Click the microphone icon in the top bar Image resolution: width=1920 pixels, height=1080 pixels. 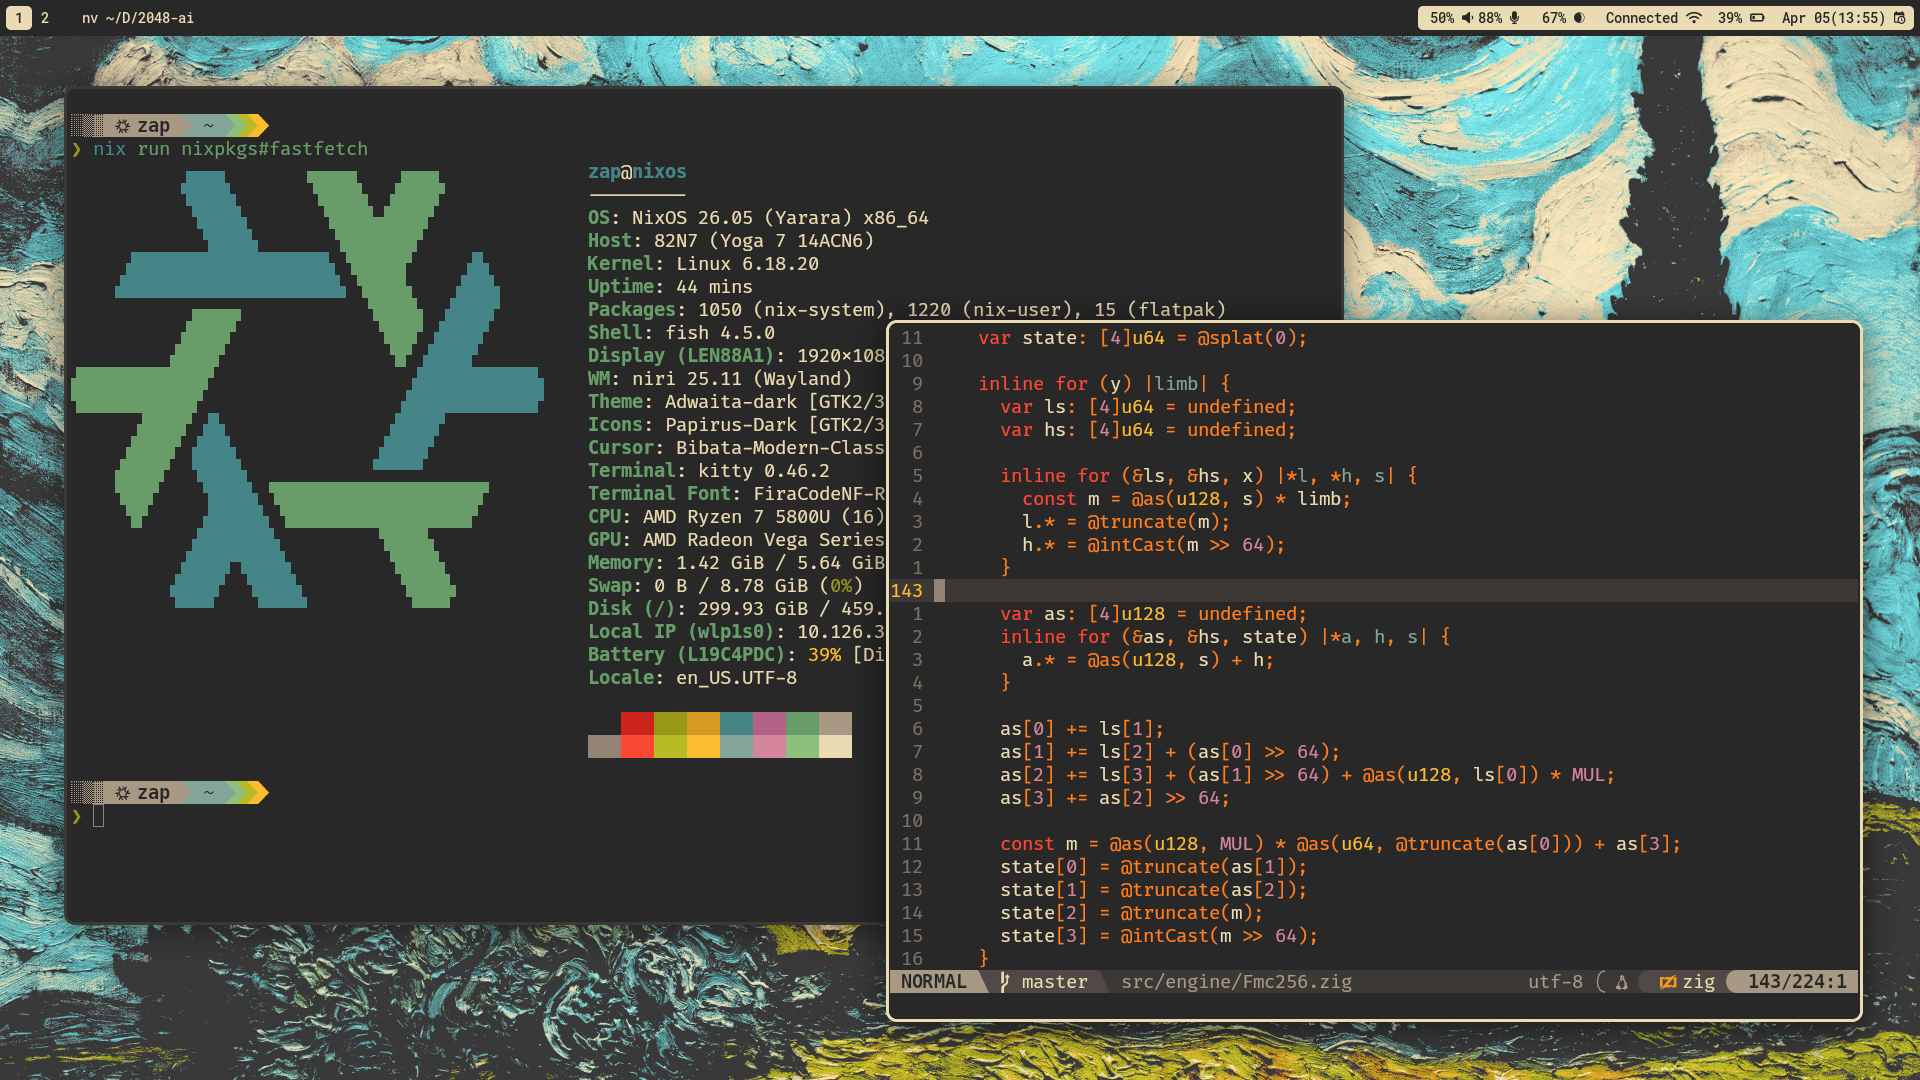[1515, 18]
